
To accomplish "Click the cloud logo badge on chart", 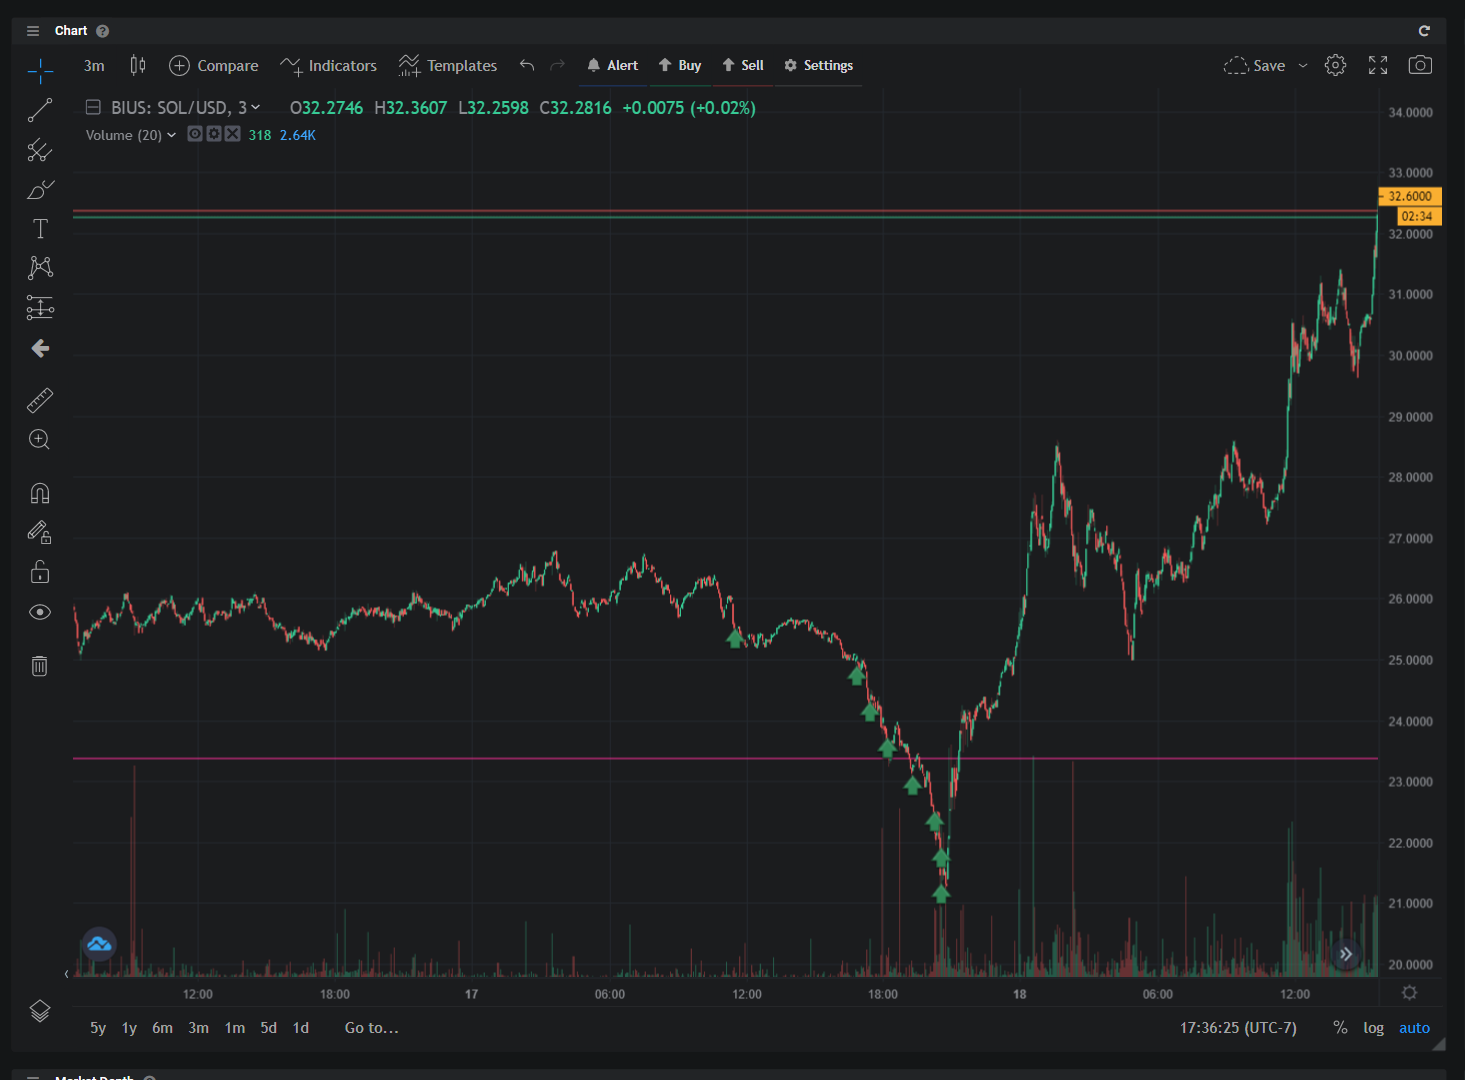I will [99, 943].
